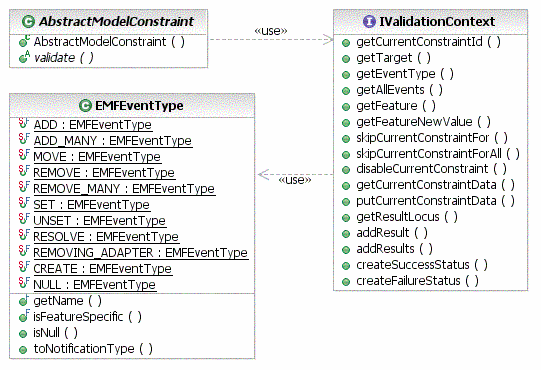
Task: Select the getCurrentConstraintData ( ) method text
Action: point(435,185)
